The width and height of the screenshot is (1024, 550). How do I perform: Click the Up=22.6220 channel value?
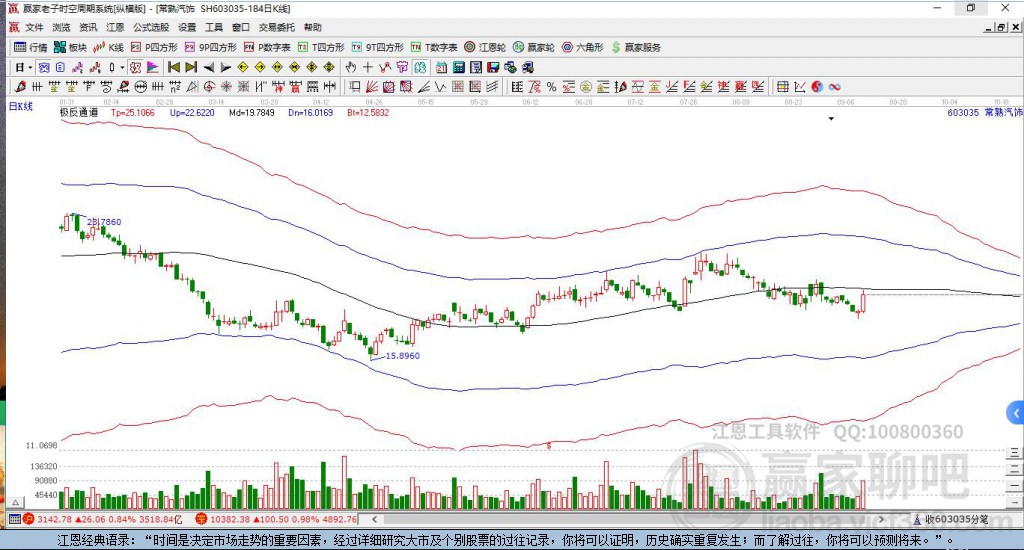[x=192, y=112]
